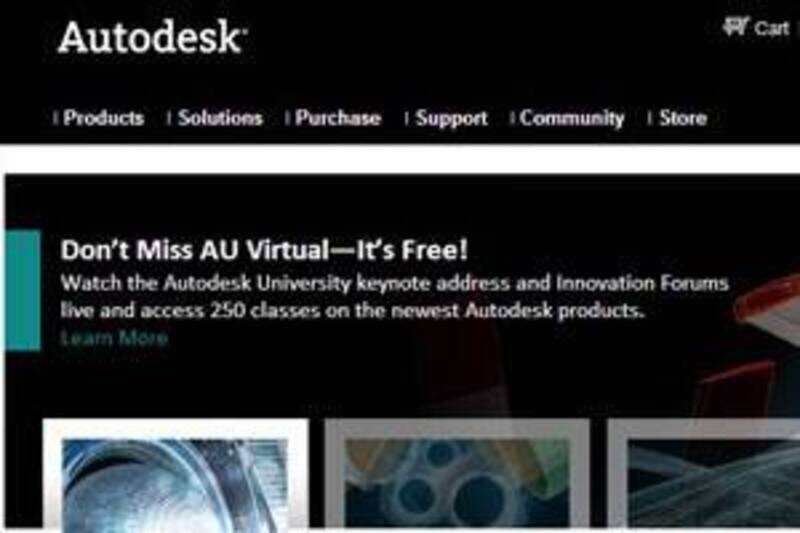This screenshot has width=800, height=533.
Task: Select the teal banner slide marker
Action: 22,290
